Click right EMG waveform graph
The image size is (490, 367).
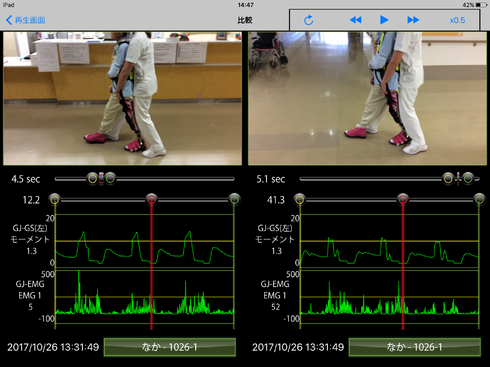(390, 297)
